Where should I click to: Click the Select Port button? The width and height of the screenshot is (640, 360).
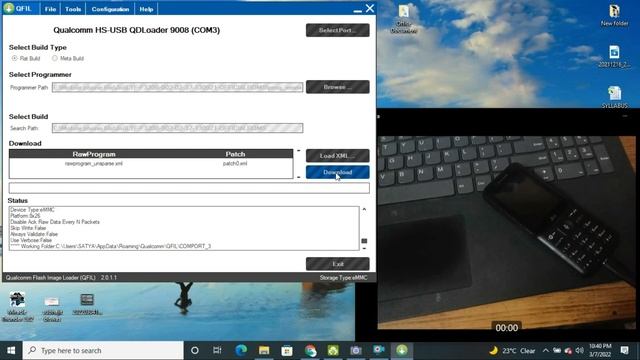pyautogui.click(x=338, y=30)
